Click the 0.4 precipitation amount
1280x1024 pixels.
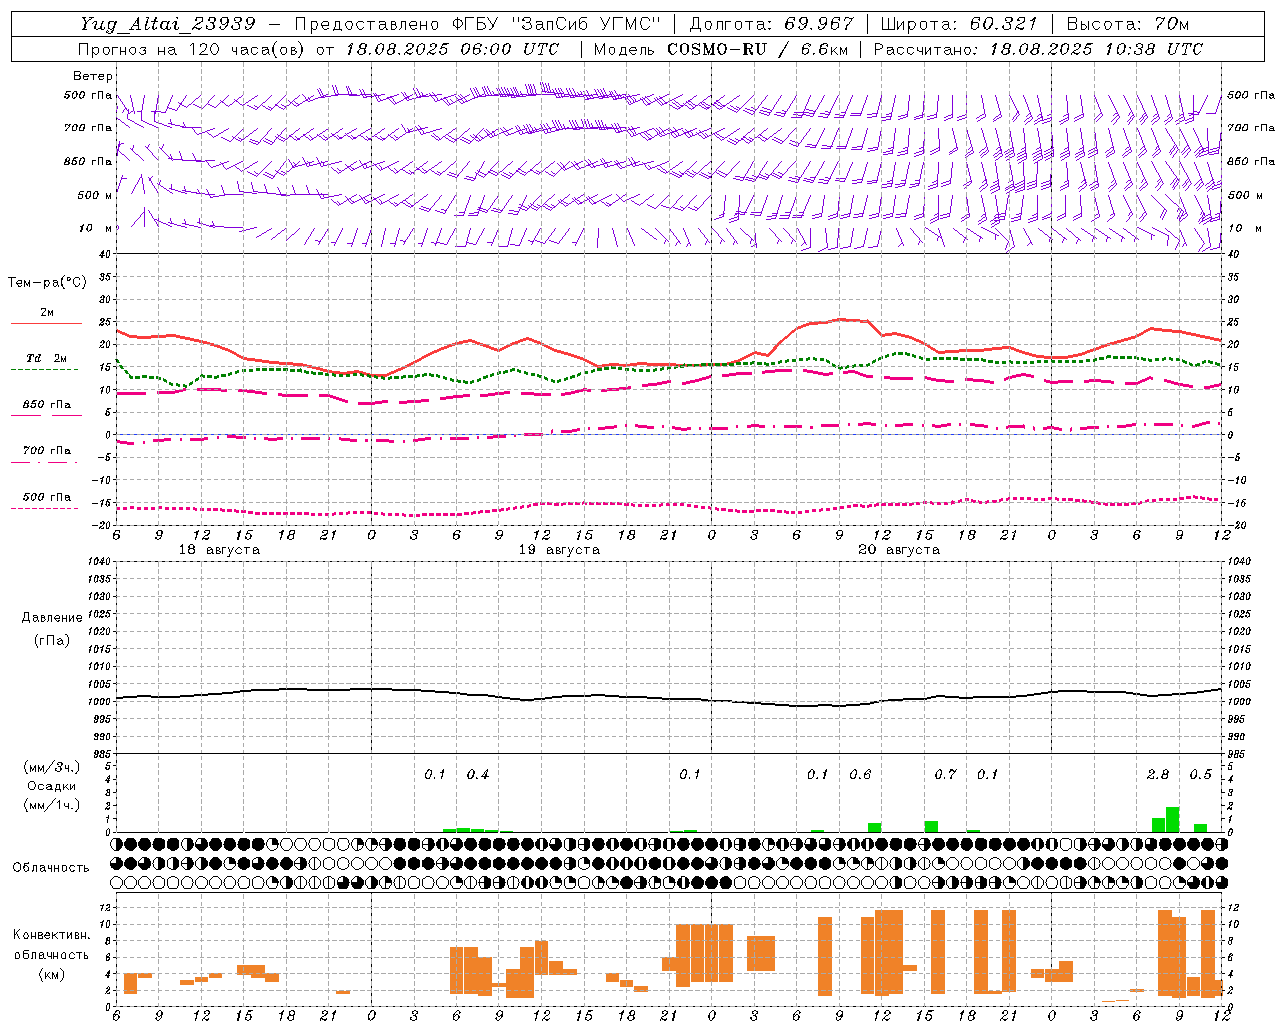pyautogui.click(x=478, y=774)
